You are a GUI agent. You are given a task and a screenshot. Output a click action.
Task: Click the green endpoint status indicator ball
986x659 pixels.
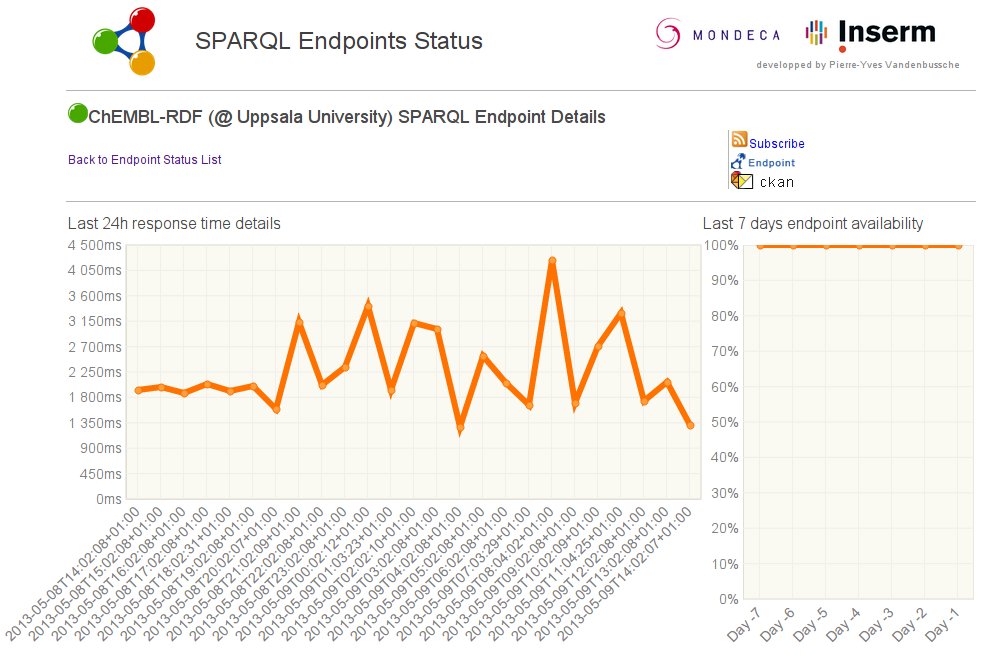click(77, 113)
